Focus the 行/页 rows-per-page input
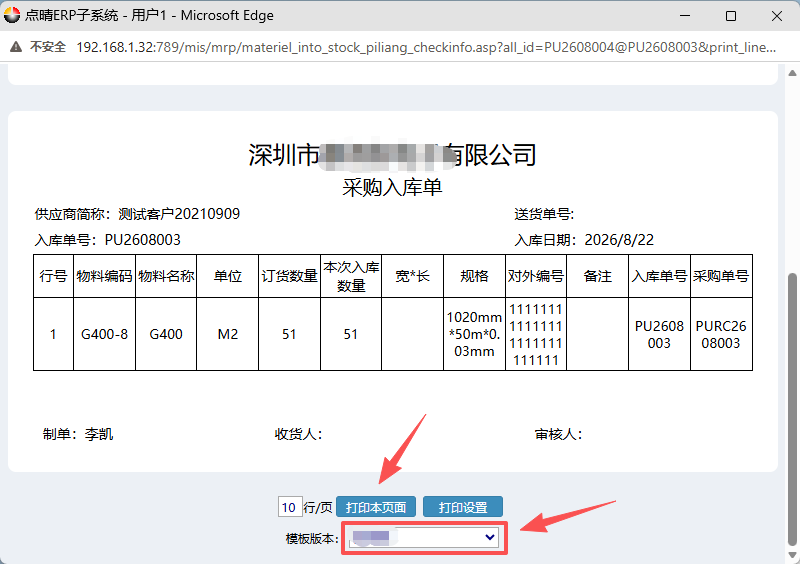This screenshot has width=800, height=564. pos(290,507)
